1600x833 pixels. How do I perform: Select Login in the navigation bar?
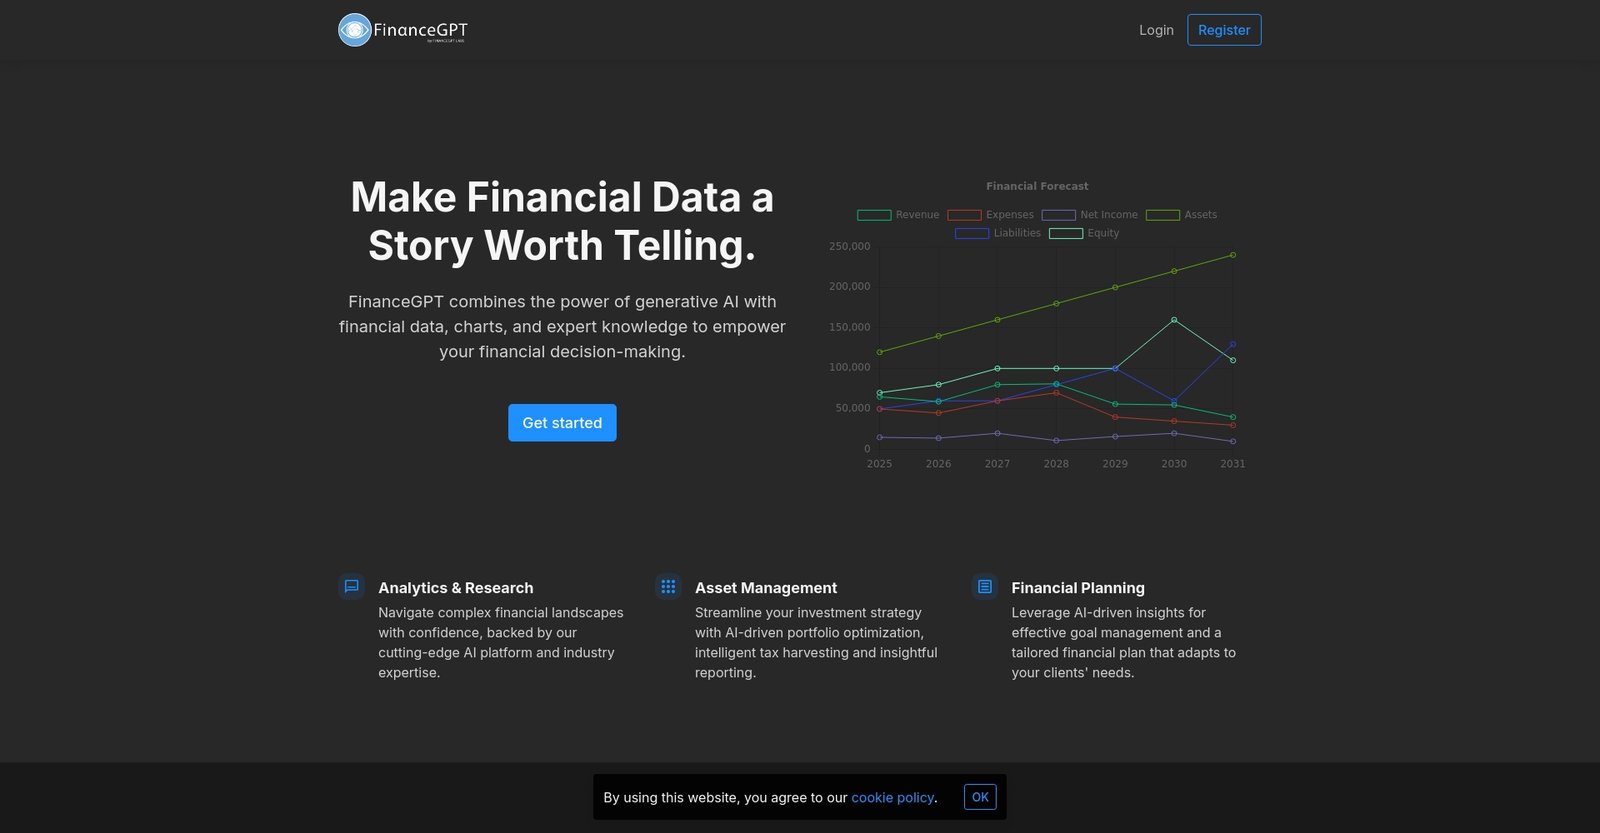pos(1156,30)
